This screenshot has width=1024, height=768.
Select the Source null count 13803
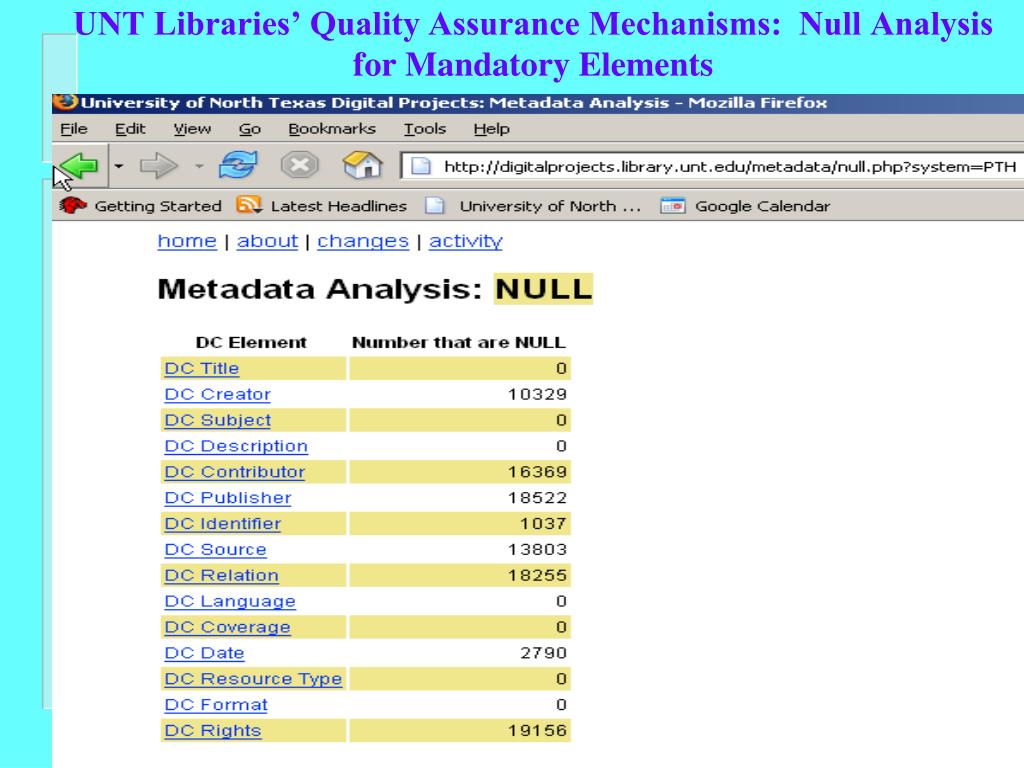pyautogui.click(x=537, y=550)
